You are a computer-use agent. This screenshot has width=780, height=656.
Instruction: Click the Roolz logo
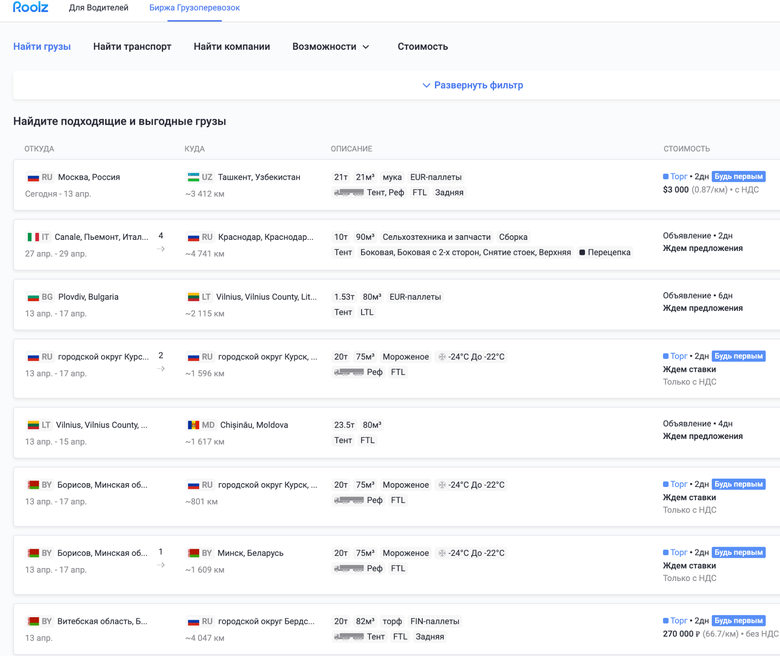[x=30, y=8]
